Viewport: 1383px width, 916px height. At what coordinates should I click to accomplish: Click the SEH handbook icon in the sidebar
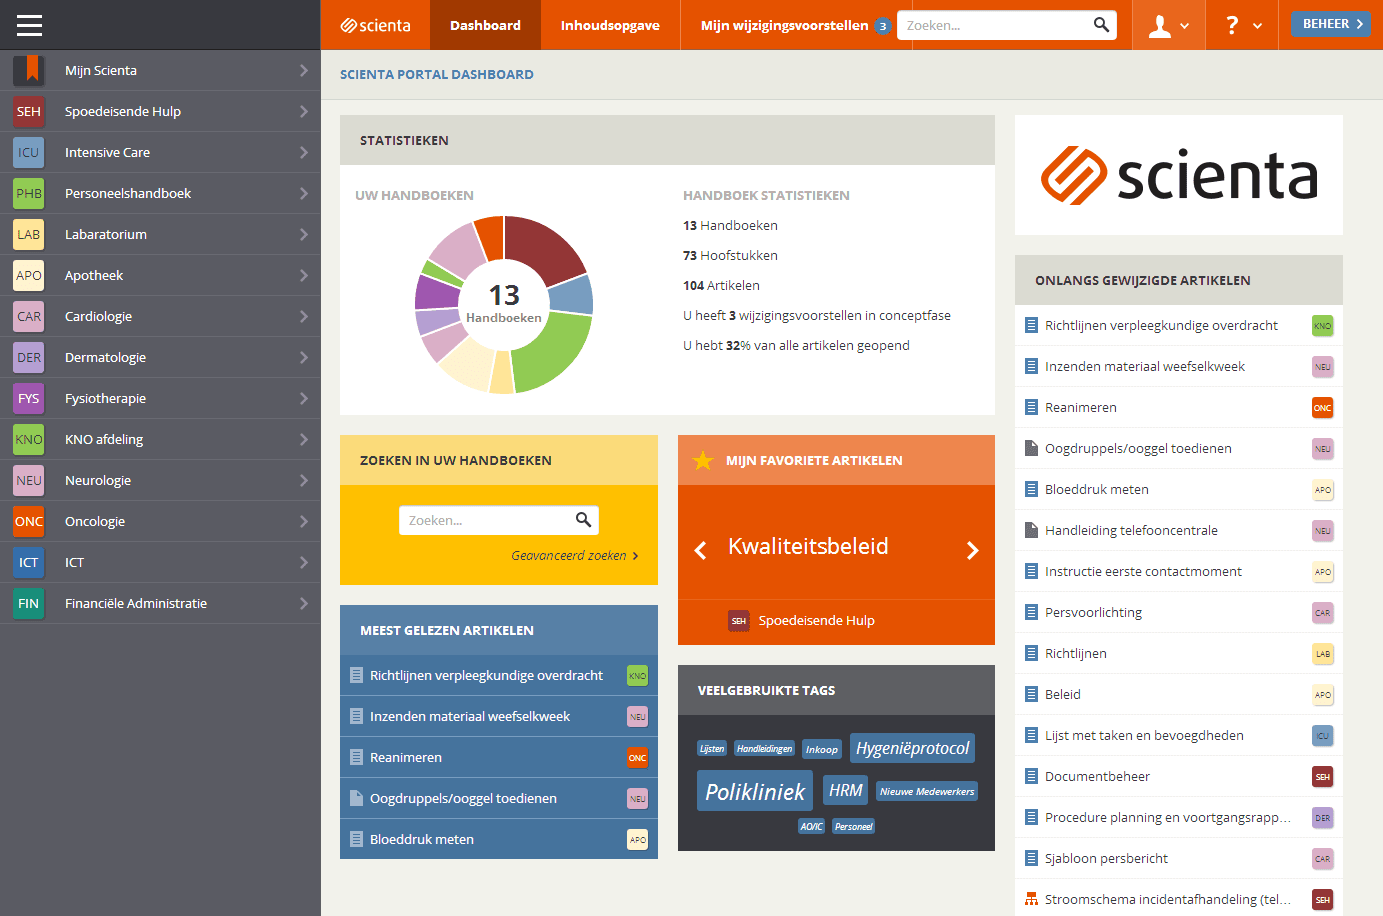29,111
